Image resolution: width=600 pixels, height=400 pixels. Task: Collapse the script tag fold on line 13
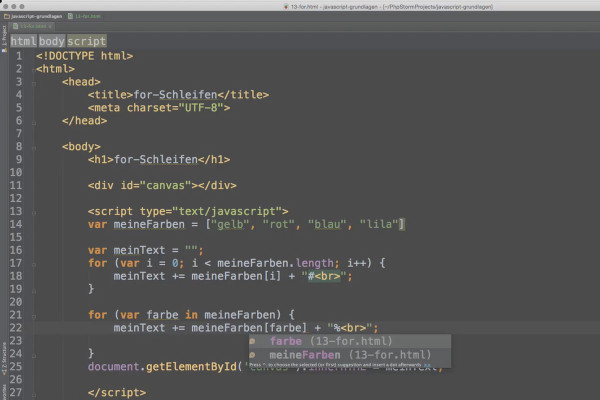34,213
